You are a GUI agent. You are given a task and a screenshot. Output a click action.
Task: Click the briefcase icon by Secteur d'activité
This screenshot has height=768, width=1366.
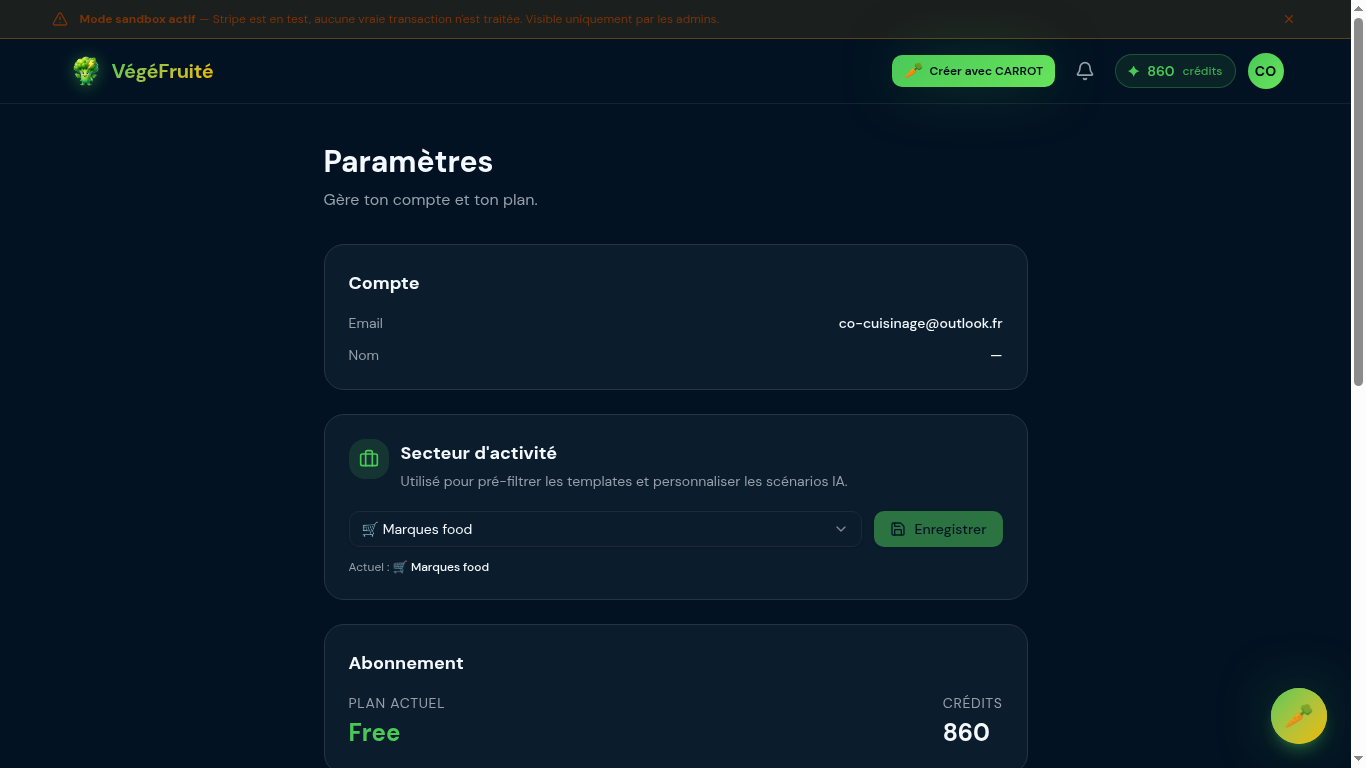click(369, 459)
